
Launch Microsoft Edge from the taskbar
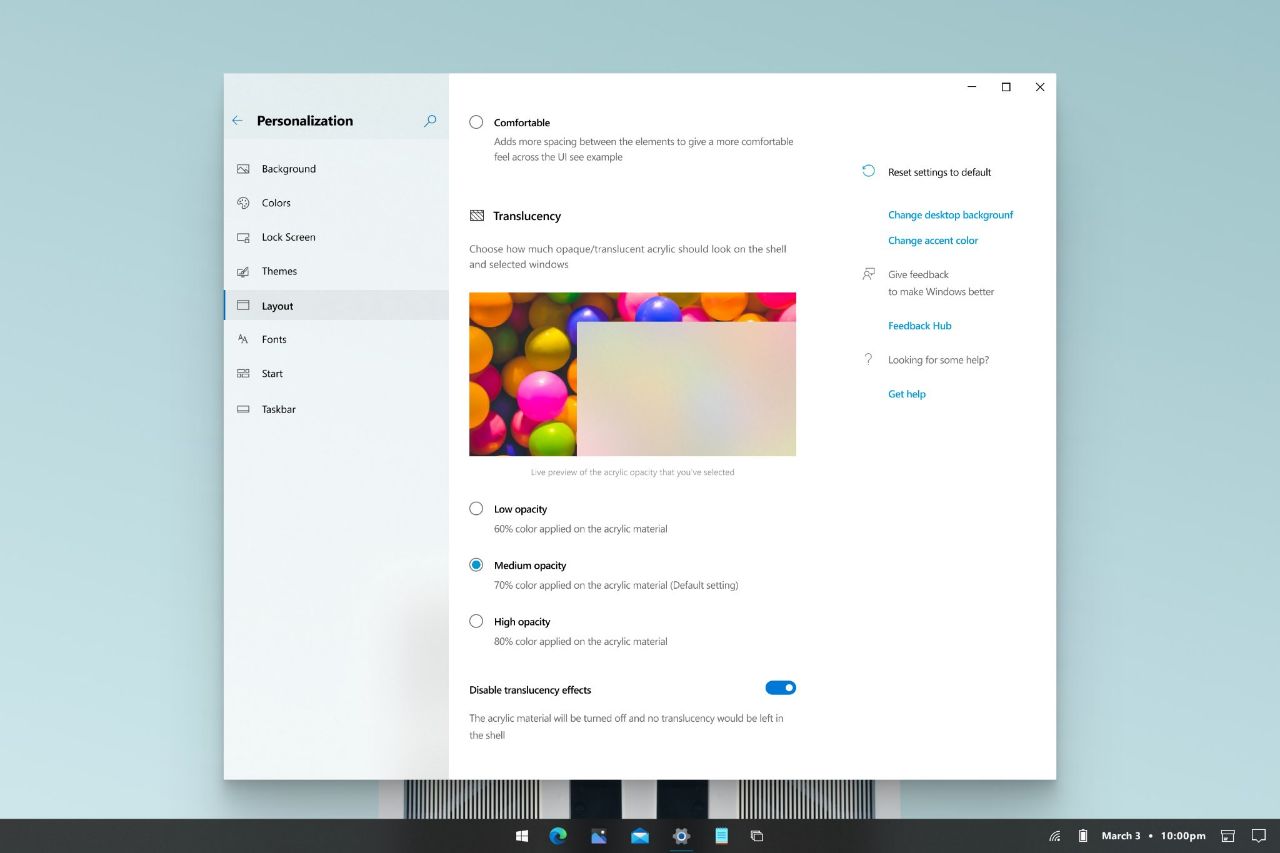tap(558, 836)
